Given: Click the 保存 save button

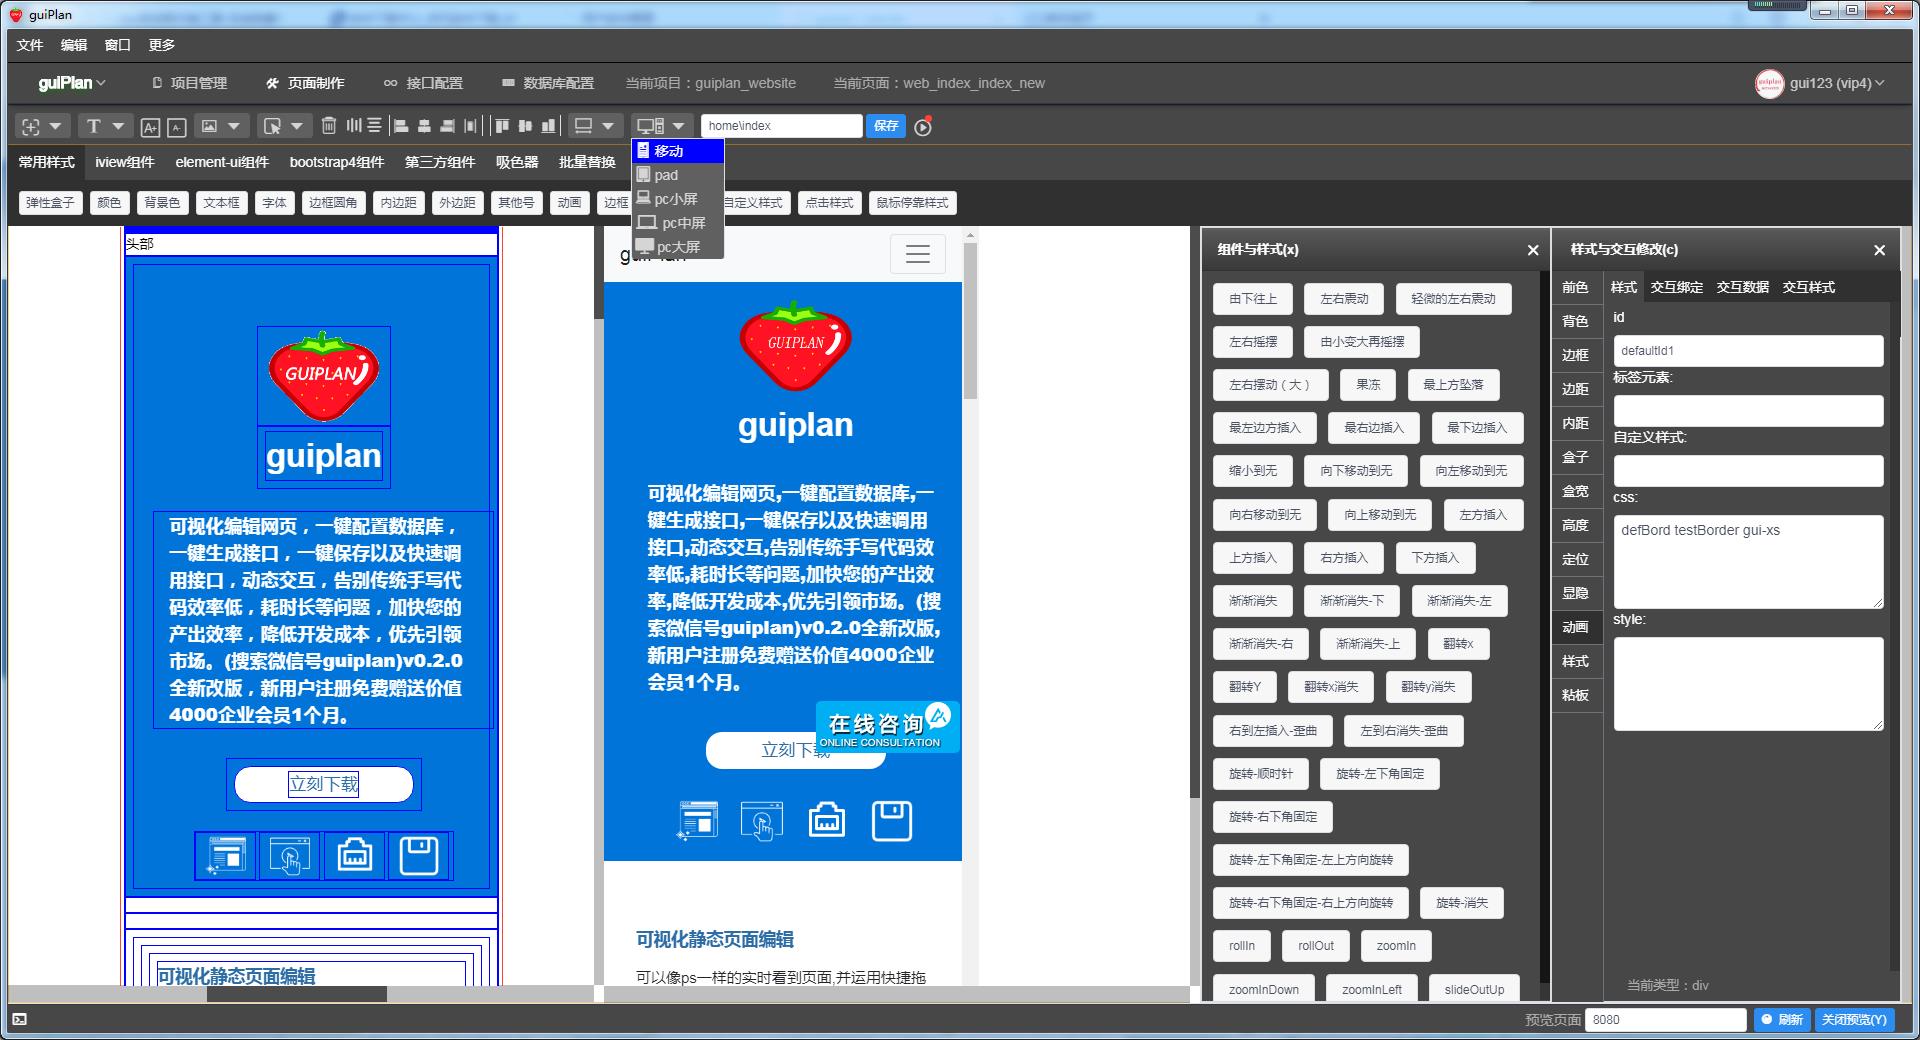Looking at the screenshot, I should click(x=886, y=126).
